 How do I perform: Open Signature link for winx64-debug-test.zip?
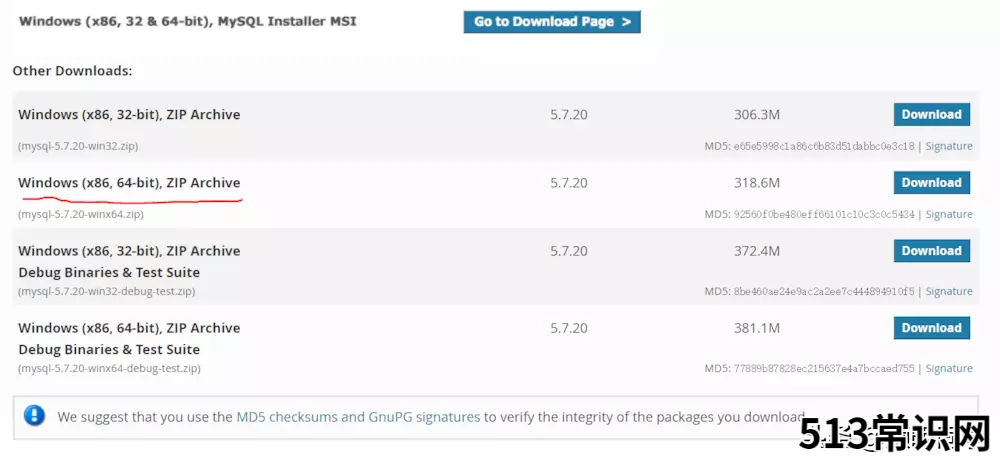click(x=949, y=368)
